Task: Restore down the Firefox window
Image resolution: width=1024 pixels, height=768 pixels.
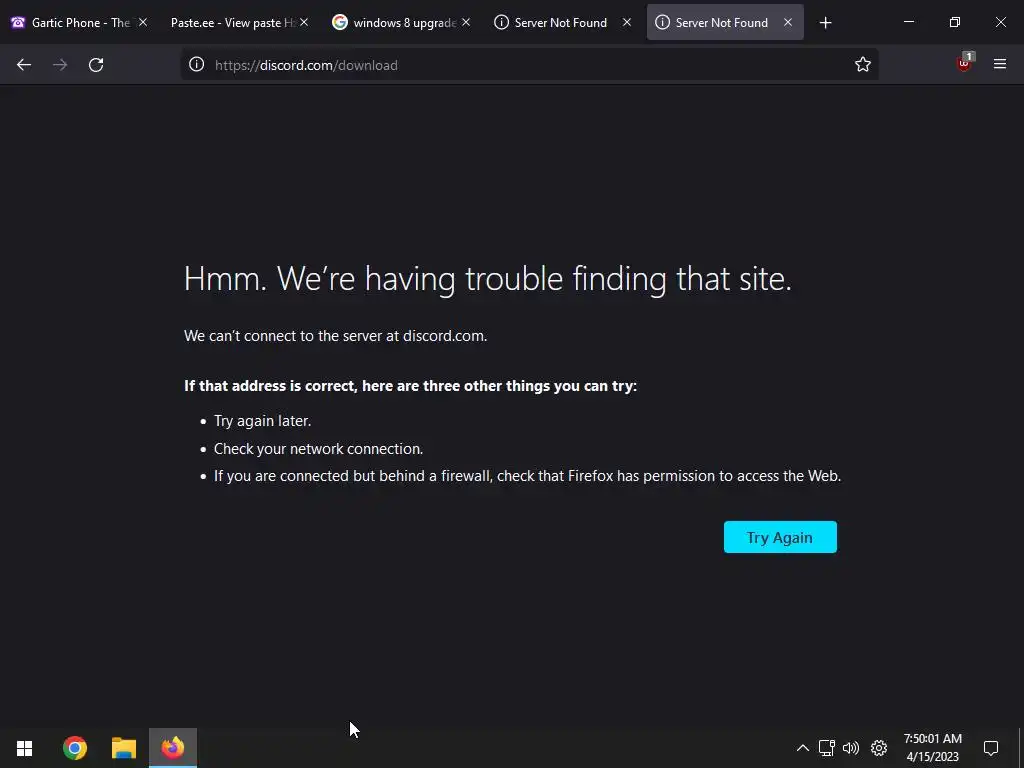Action: 955,22
